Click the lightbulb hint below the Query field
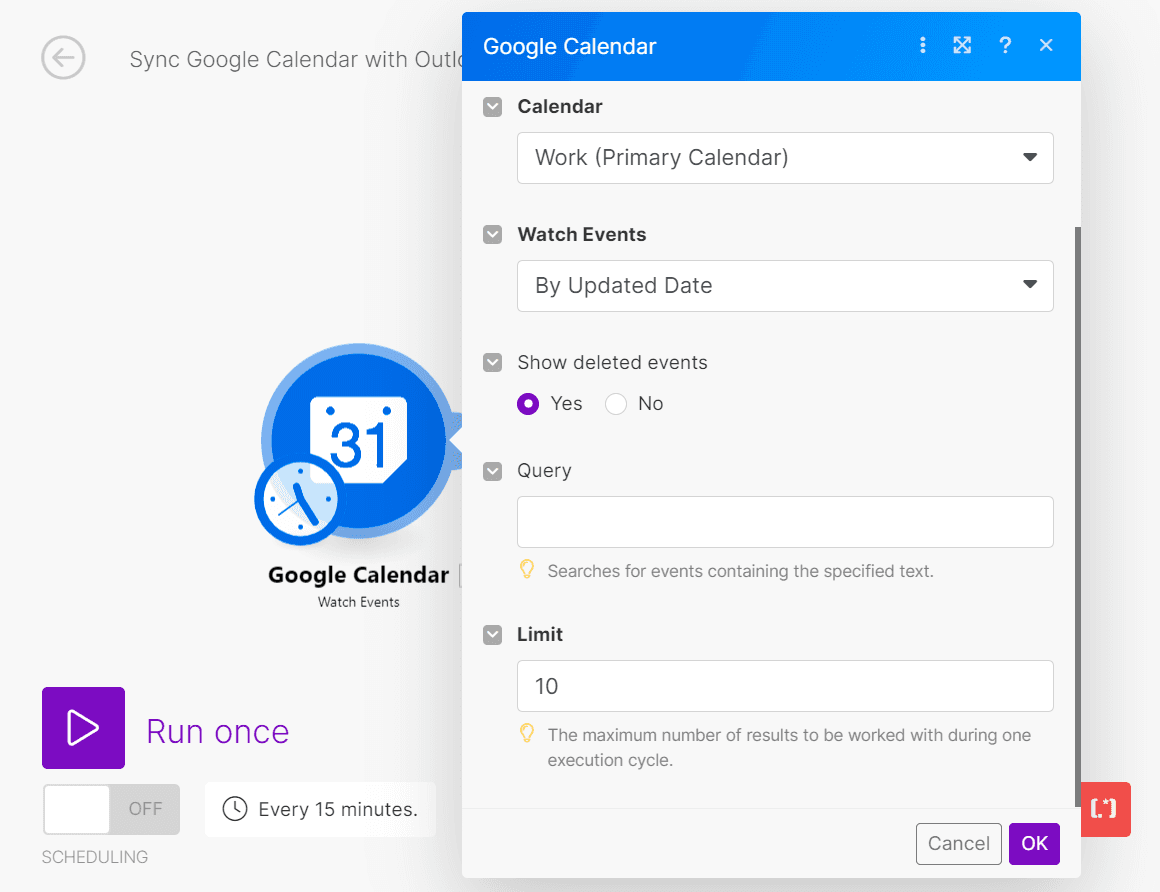Image resolution: width=1160 pixels, height=892 pixels. pos(527,568)
